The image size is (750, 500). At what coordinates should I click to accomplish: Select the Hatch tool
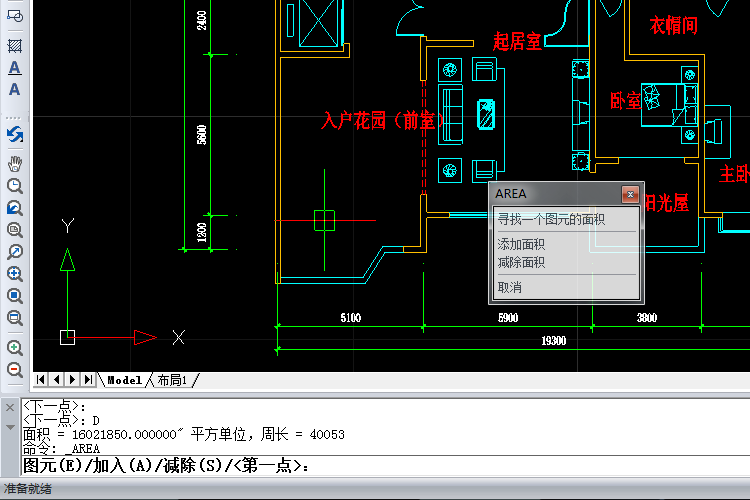tap(15, 46)
